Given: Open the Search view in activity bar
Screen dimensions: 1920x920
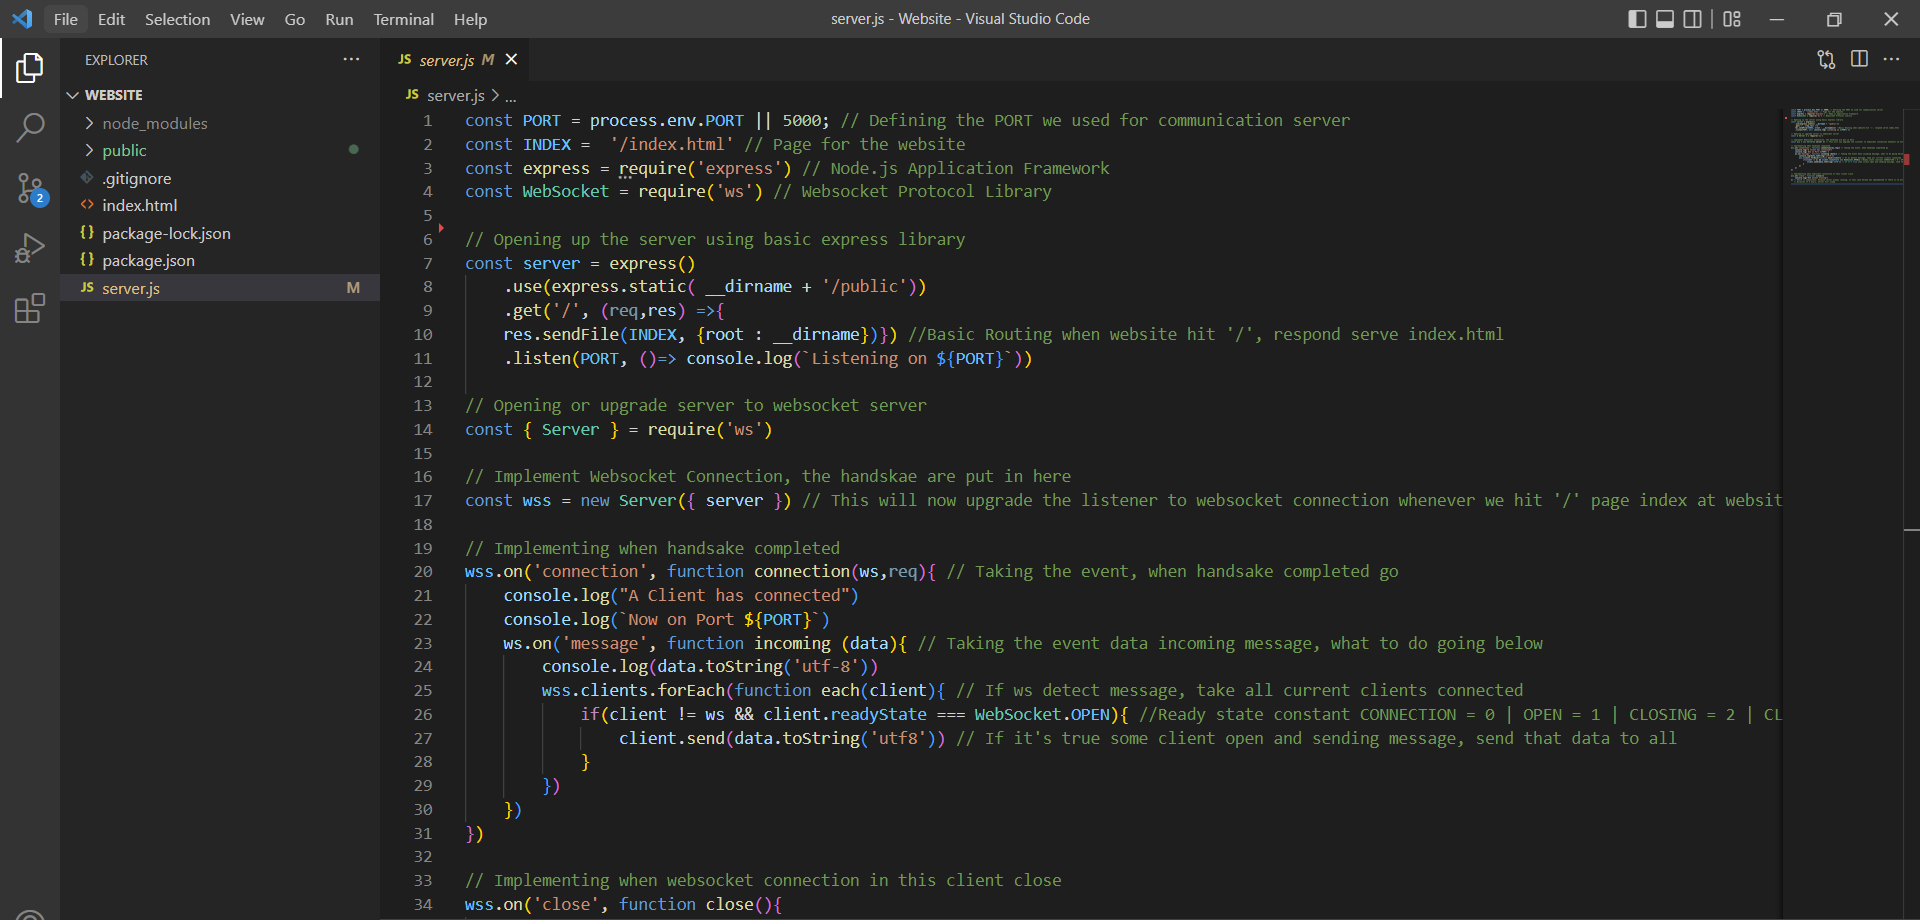Looking at the screenshot, I should (x=30, y=127).
